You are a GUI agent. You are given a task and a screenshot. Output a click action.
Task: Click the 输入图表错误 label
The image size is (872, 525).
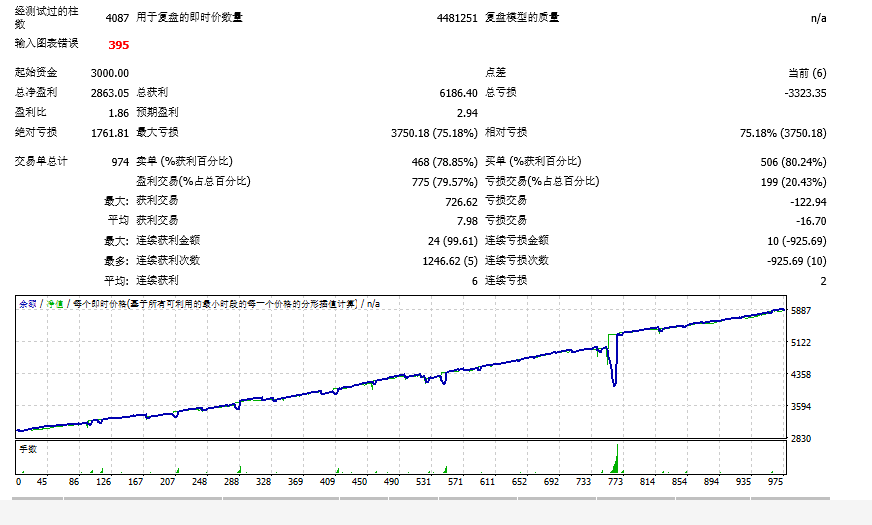point(46,43)
